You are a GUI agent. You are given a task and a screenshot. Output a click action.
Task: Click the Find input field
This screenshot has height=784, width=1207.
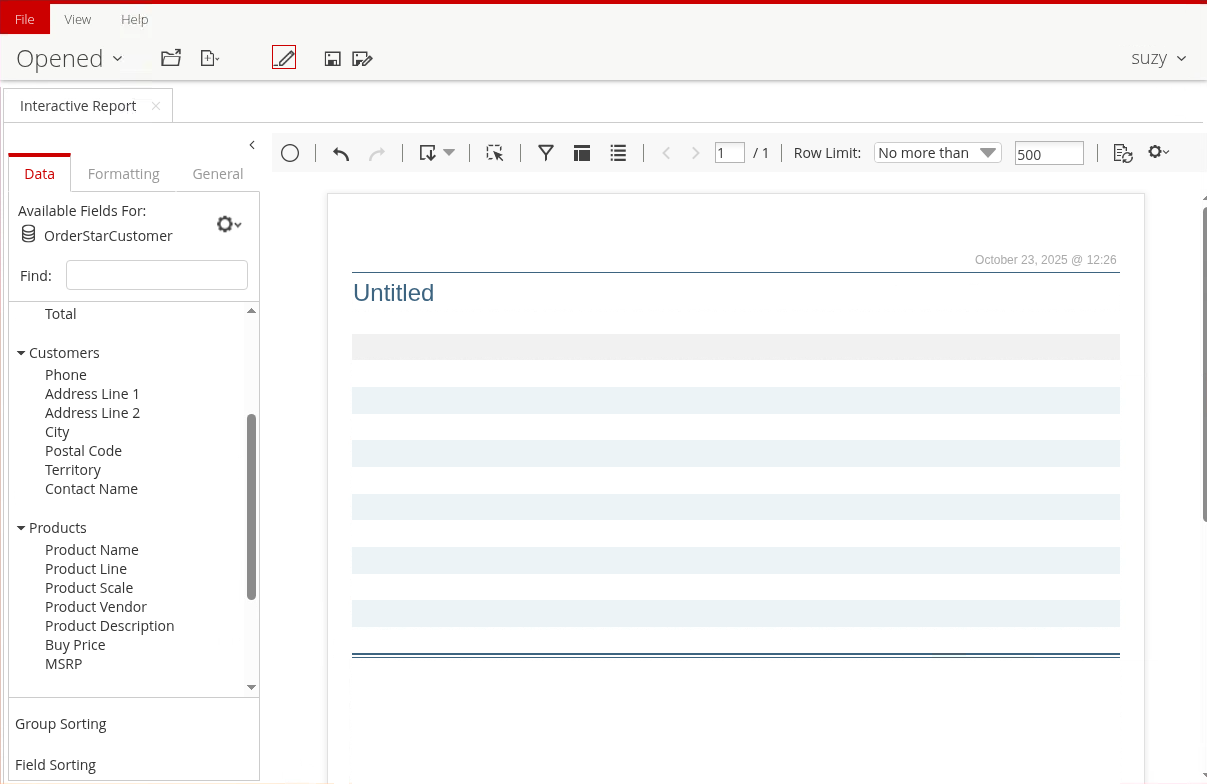156,275
